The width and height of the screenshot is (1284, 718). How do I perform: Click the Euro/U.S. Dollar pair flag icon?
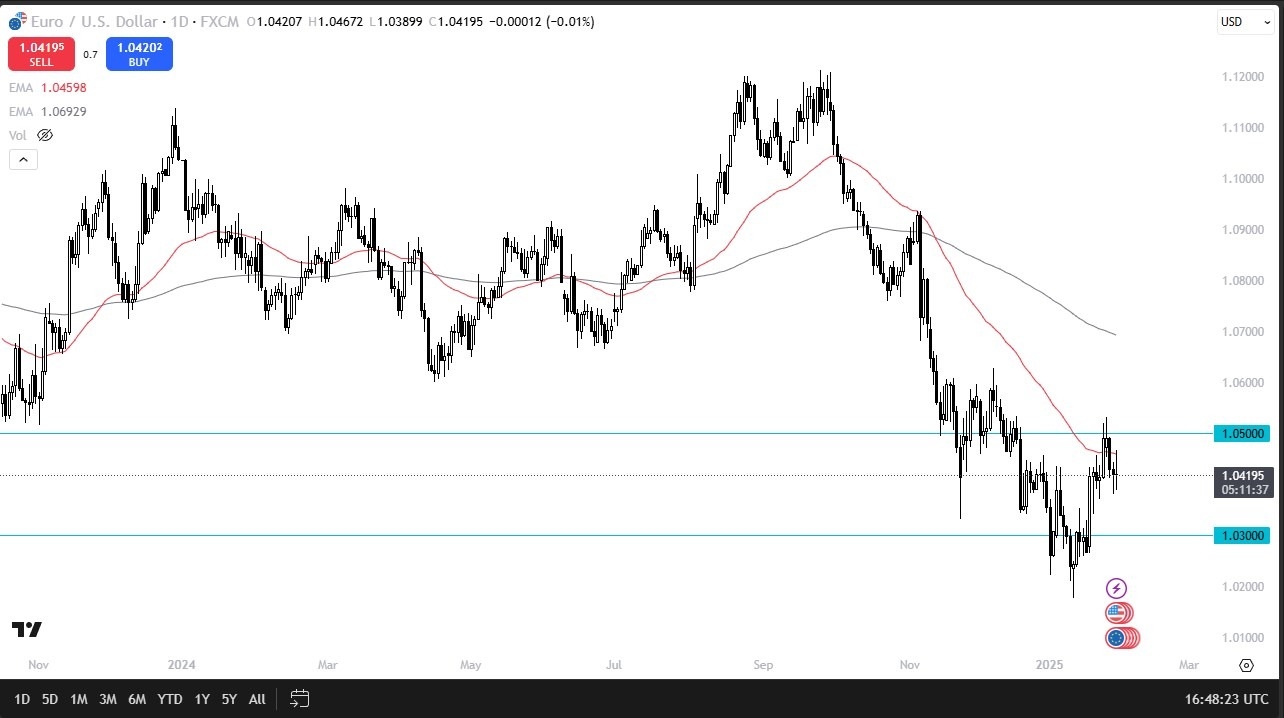14,20
